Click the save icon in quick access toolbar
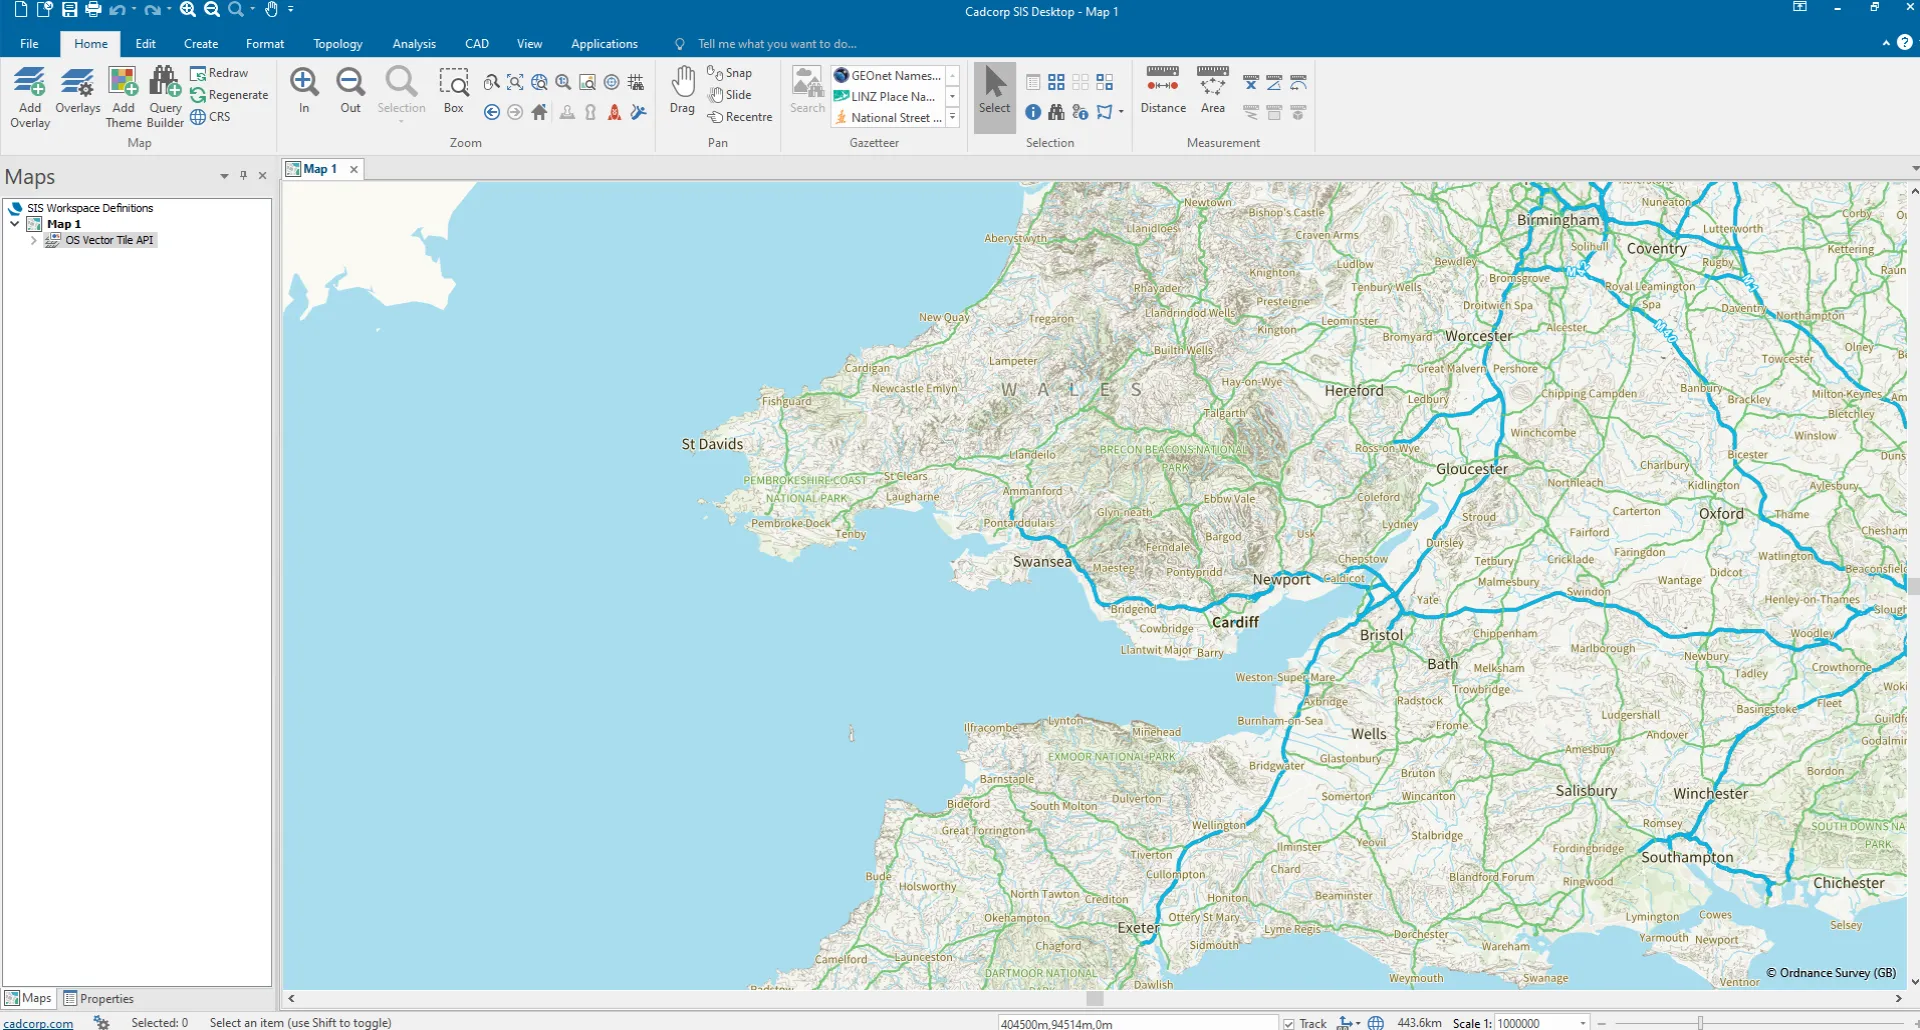 [x=69, y=10]
